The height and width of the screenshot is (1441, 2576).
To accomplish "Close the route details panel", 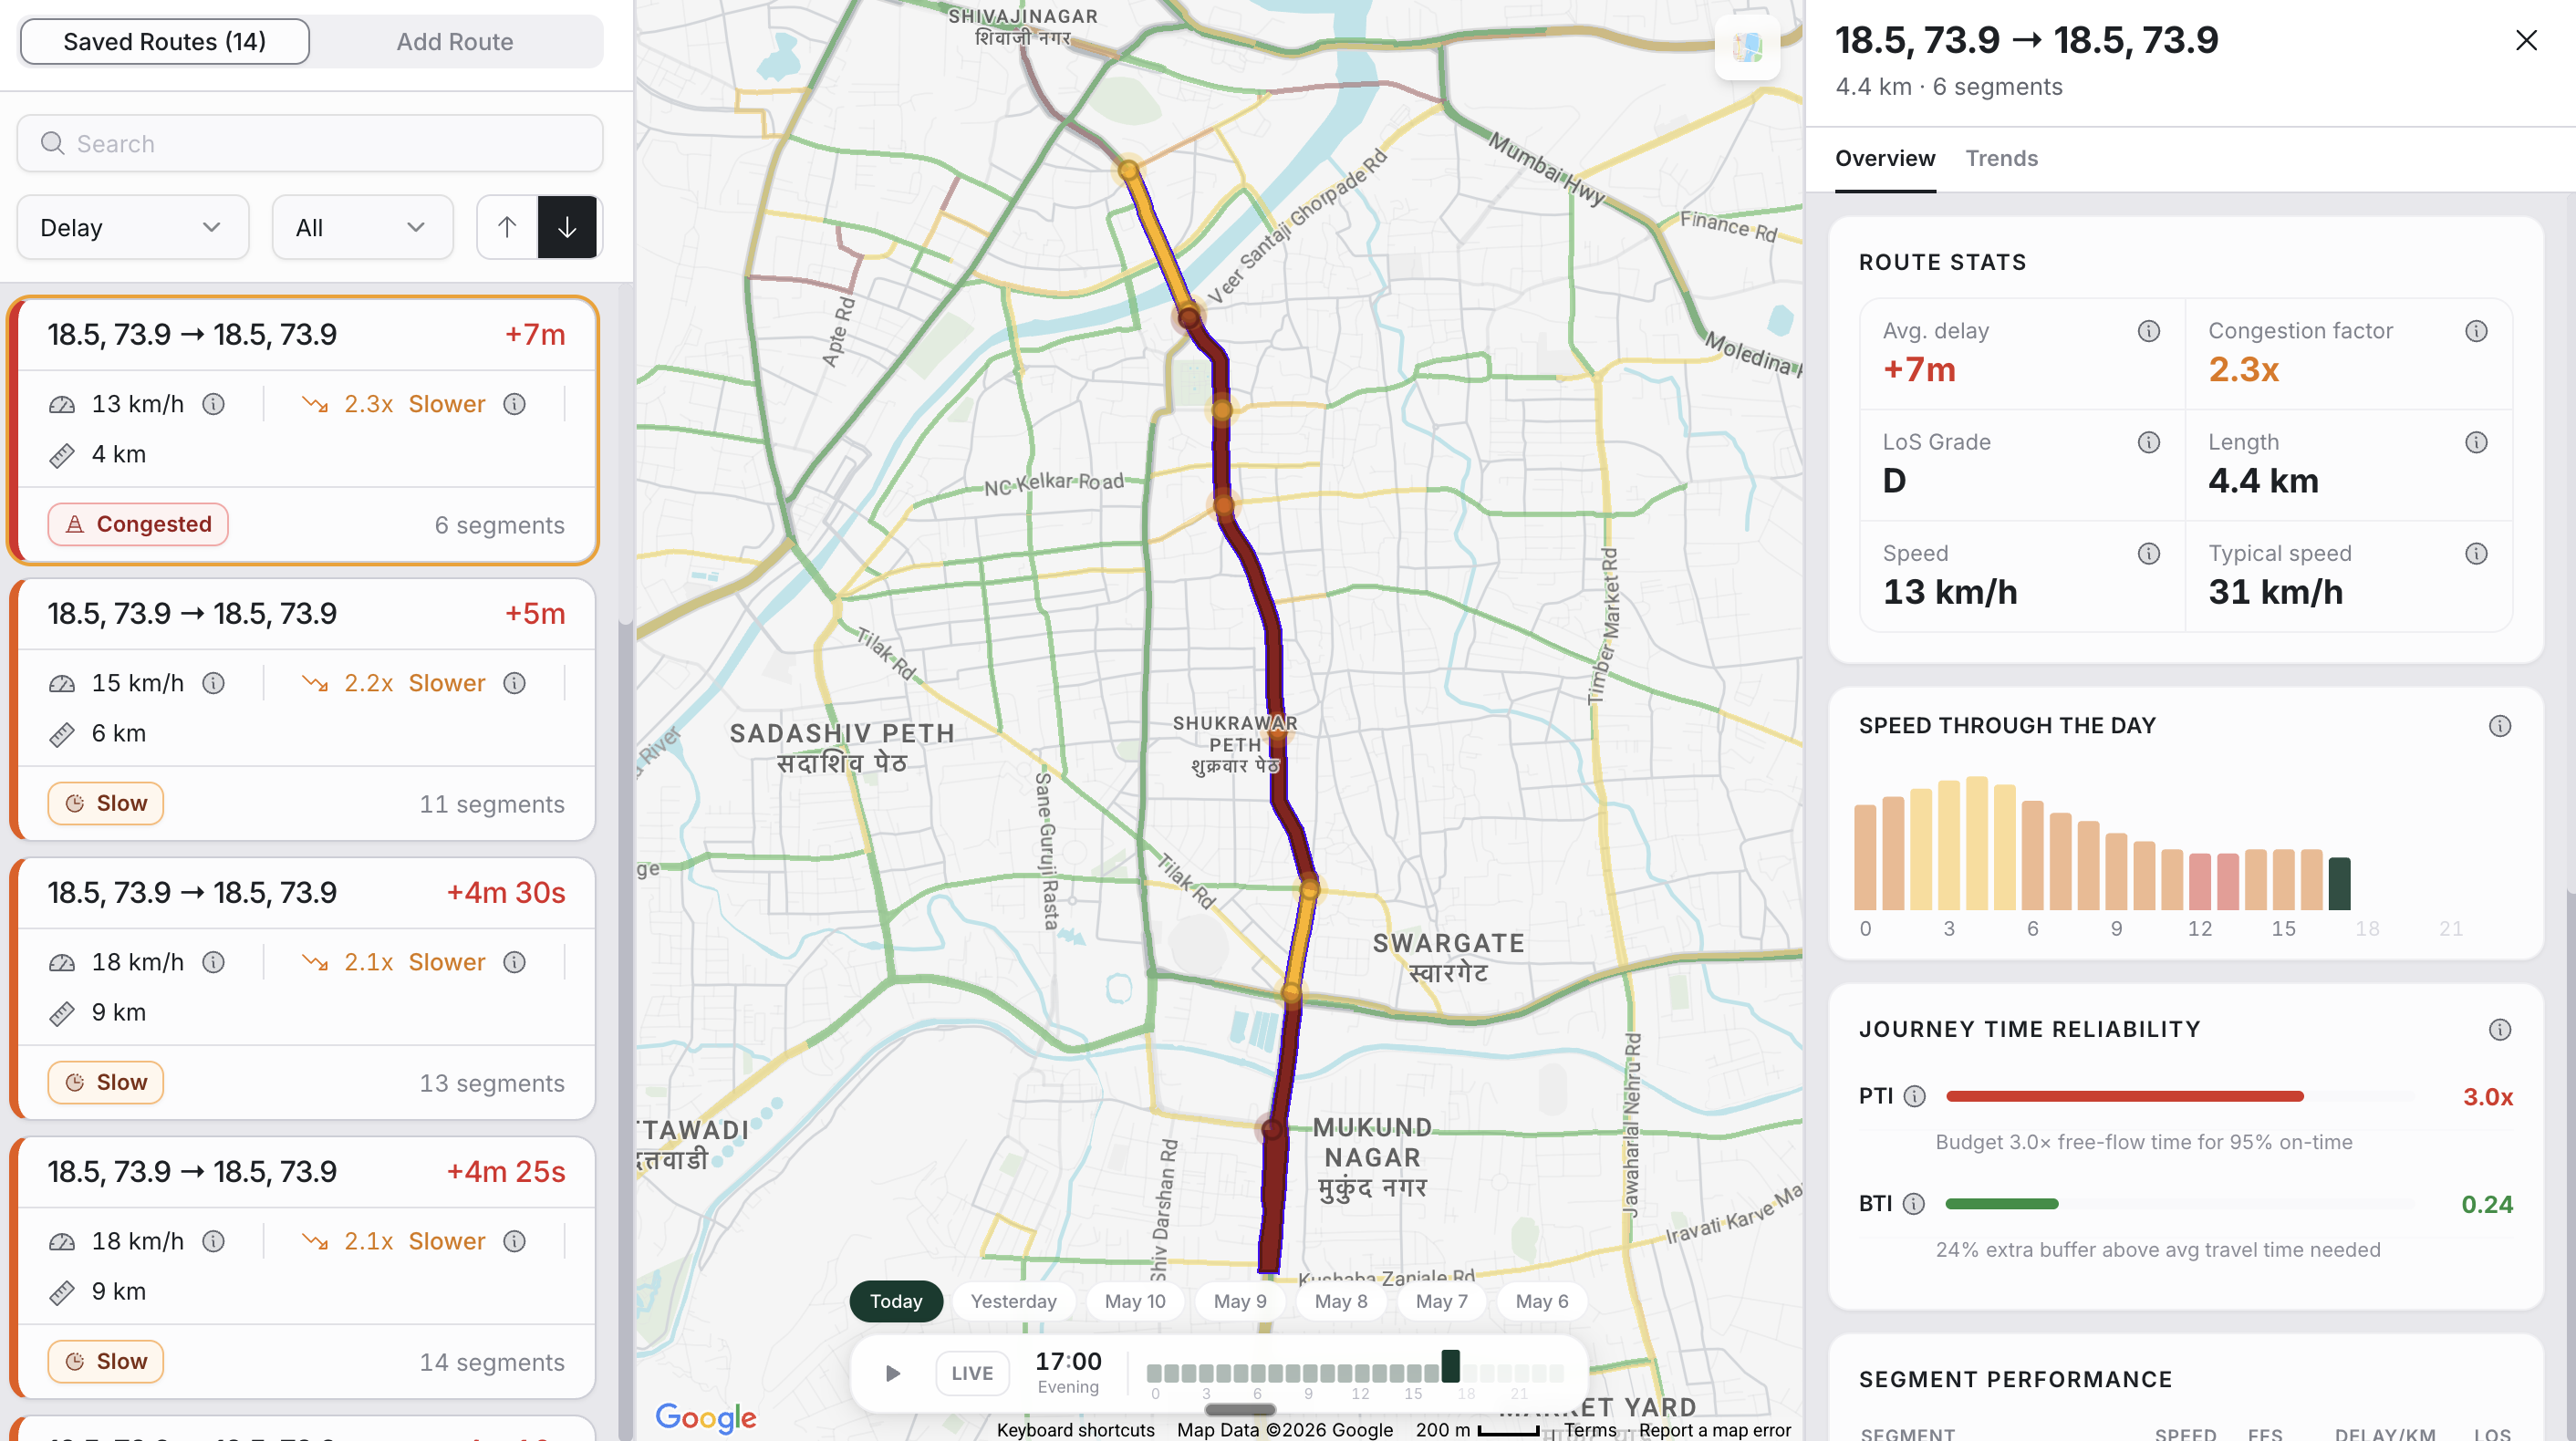I will [x=2526, y=40].
